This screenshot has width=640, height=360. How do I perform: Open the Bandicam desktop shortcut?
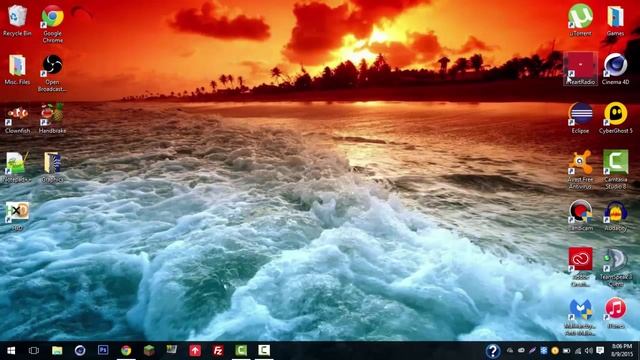[x=580, y=215]
